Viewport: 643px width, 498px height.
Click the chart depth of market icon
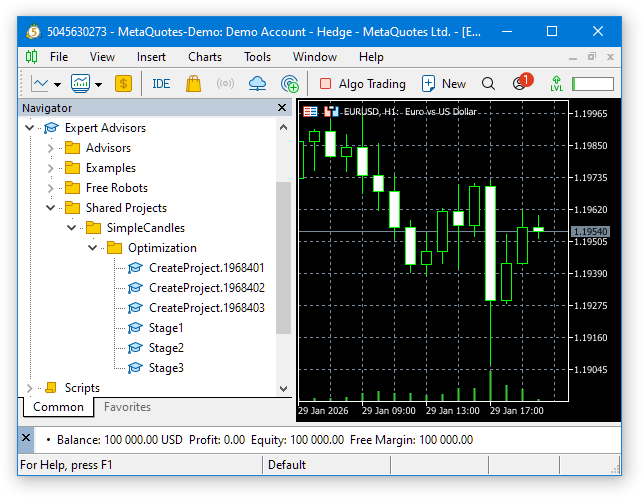[331, 112]
